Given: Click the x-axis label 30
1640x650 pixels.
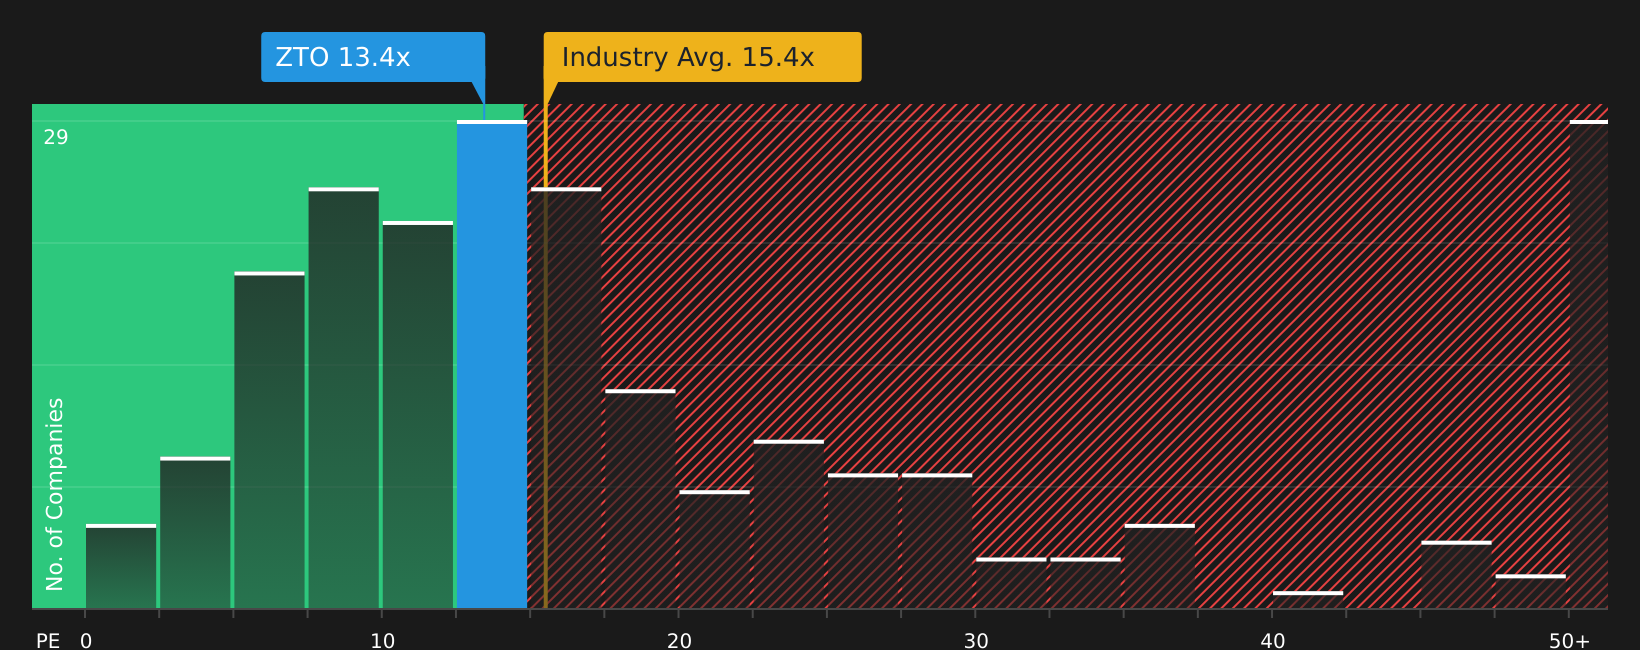Looking at the screenshot, I should tap(976, 641).
